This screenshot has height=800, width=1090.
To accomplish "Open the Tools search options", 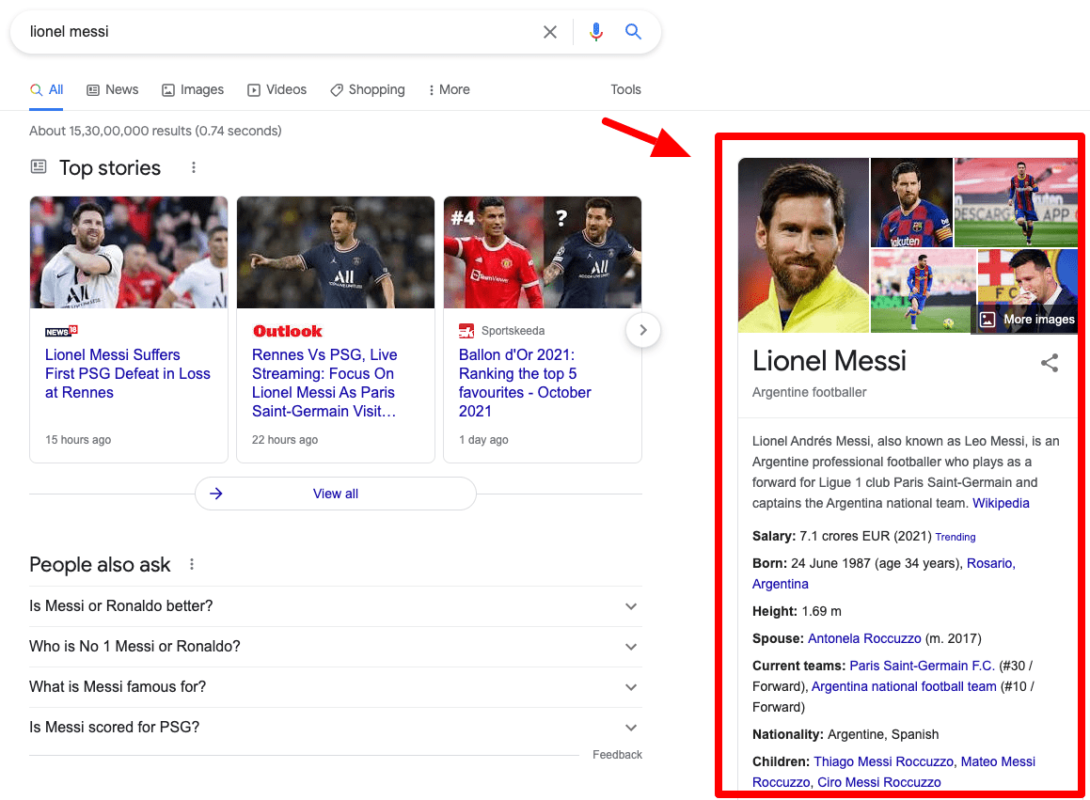I will (x=626, y=90).
